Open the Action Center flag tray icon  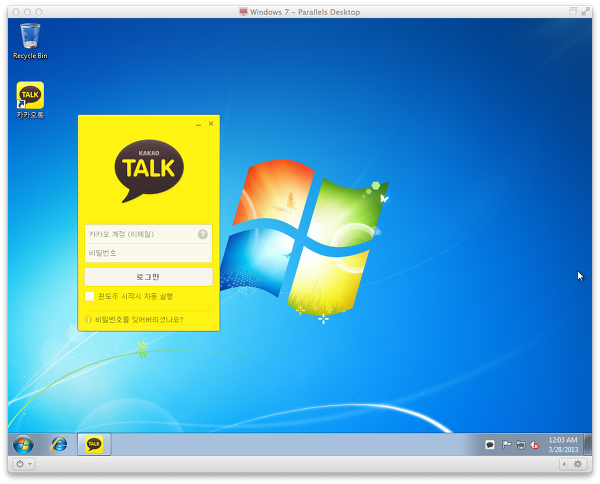[x=506, y=445]
